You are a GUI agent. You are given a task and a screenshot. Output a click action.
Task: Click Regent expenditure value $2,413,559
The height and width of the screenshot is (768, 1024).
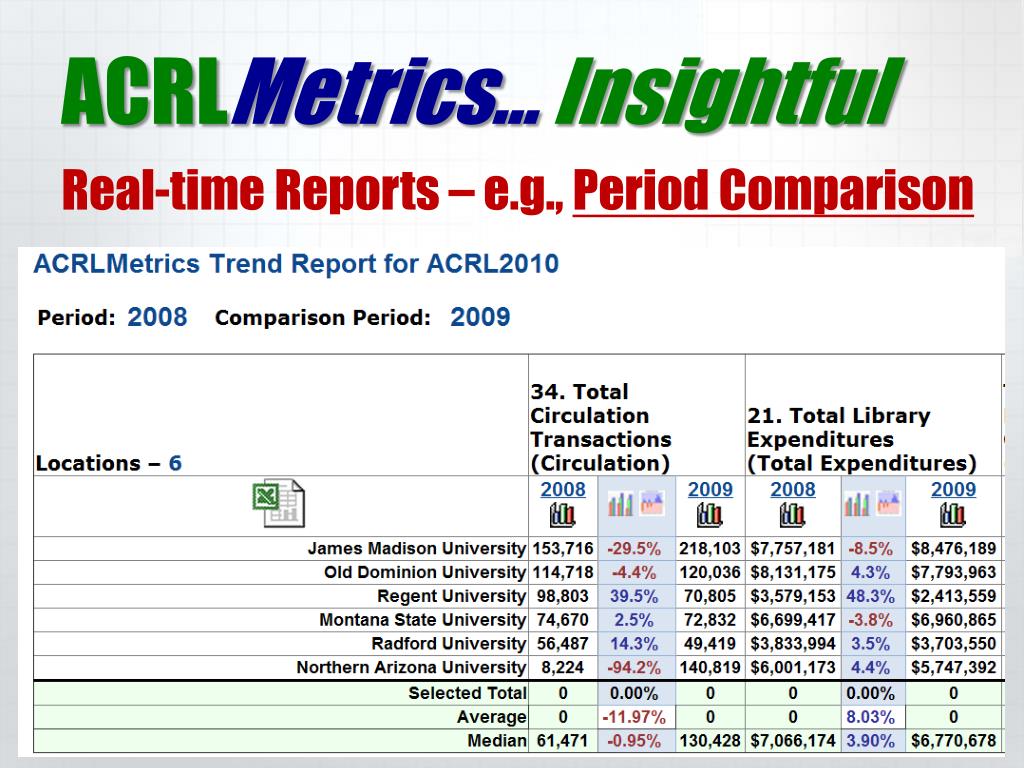point(953,596)
